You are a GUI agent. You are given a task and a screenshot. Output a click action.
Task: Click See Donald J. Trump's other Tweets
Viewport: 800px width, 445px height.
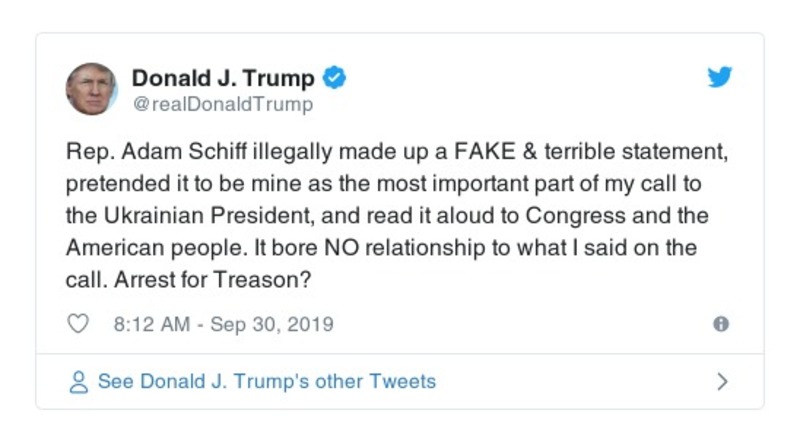tap(266, 381)
